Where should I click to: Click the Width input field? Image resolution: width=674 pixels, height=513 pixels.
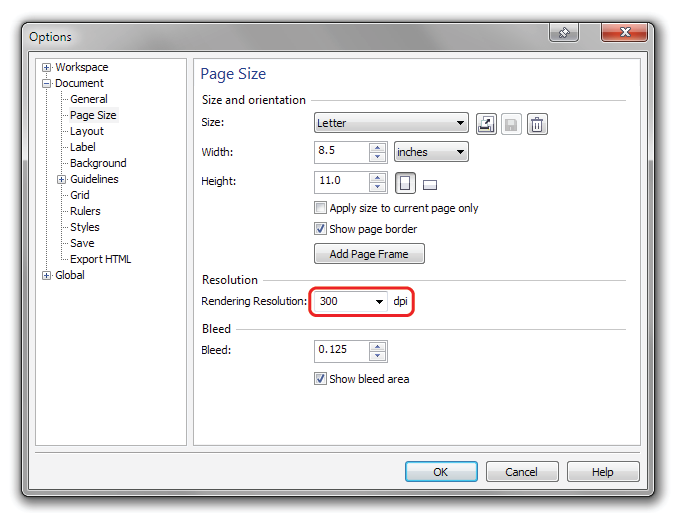pos(342,152)
